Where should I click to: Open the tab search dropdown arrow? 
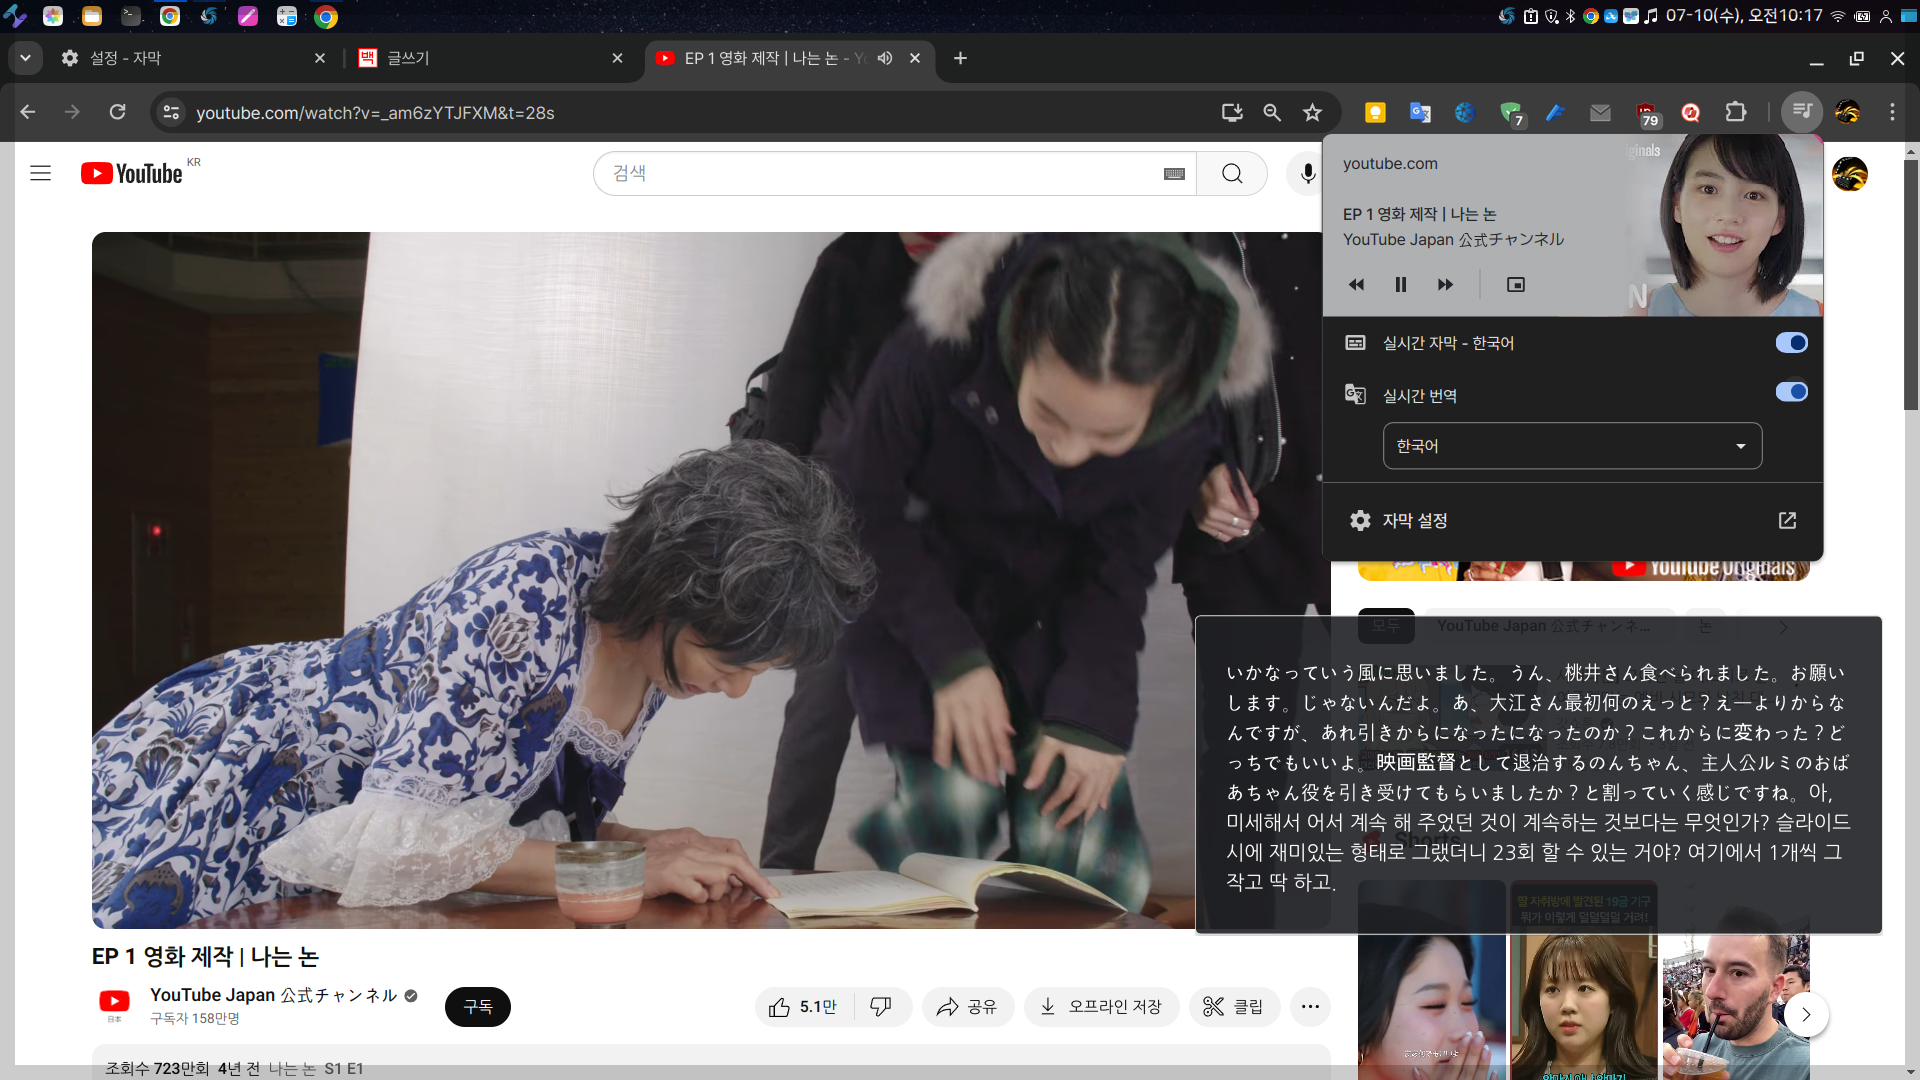tap(25, 58)
